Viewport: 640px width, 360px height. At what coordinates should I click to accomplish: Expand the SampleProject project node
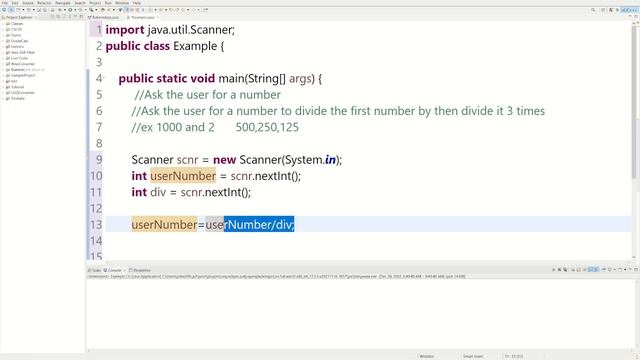[x=3, y=75]
